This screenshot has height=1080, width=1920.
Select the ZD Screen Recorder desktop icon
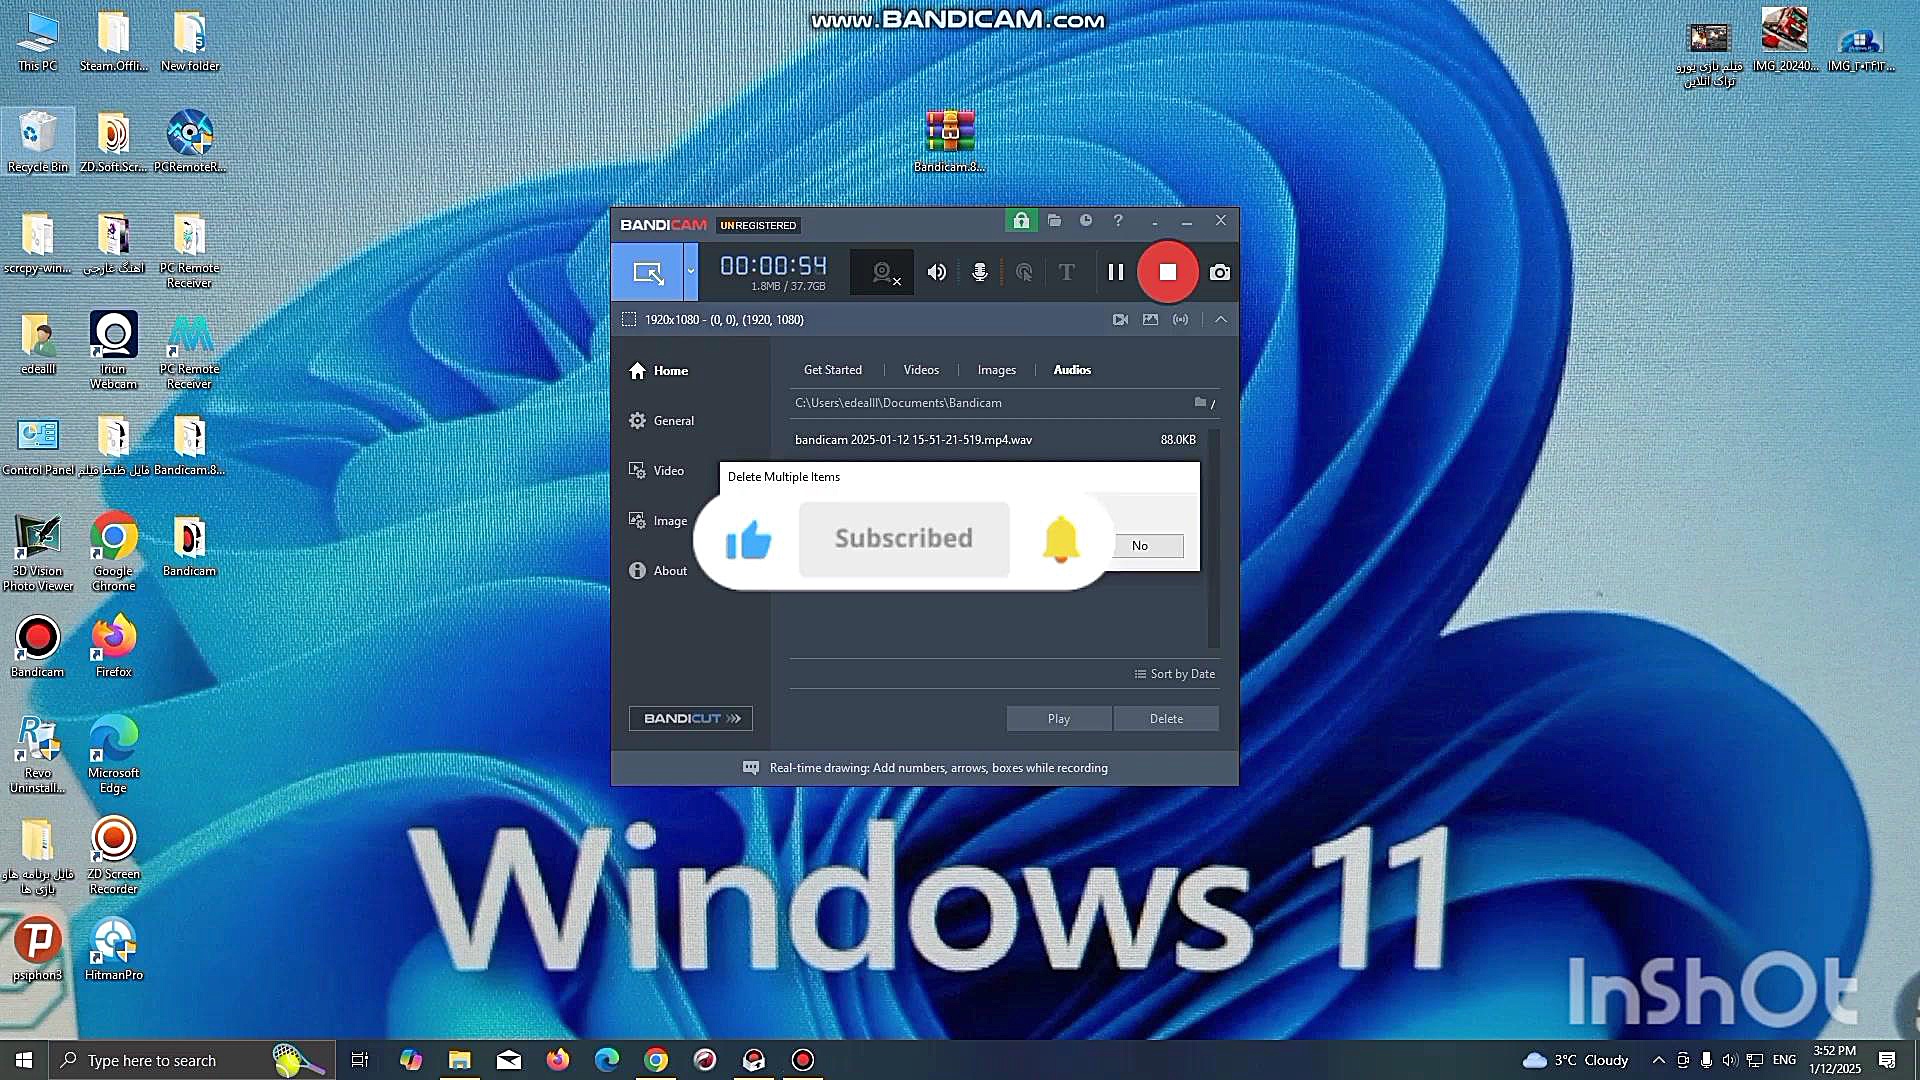[x=114, y=855]
